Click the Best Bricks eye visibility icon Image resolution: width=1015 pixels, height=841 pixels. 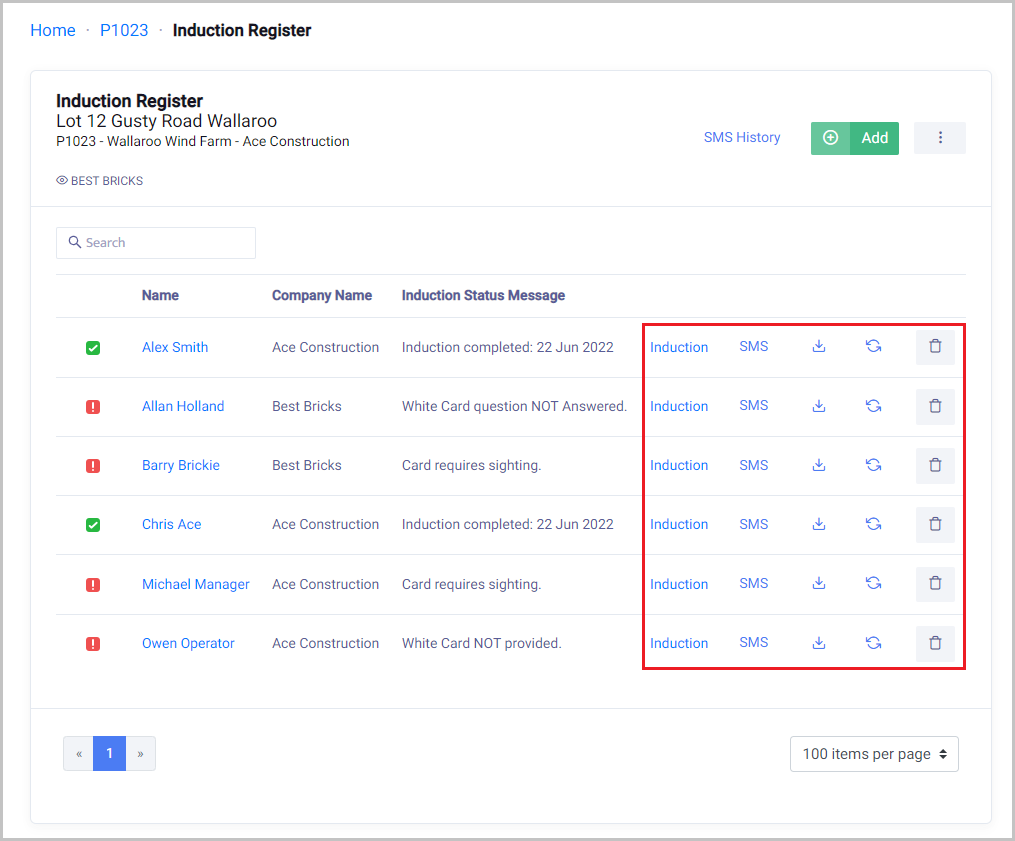[62, 181]
